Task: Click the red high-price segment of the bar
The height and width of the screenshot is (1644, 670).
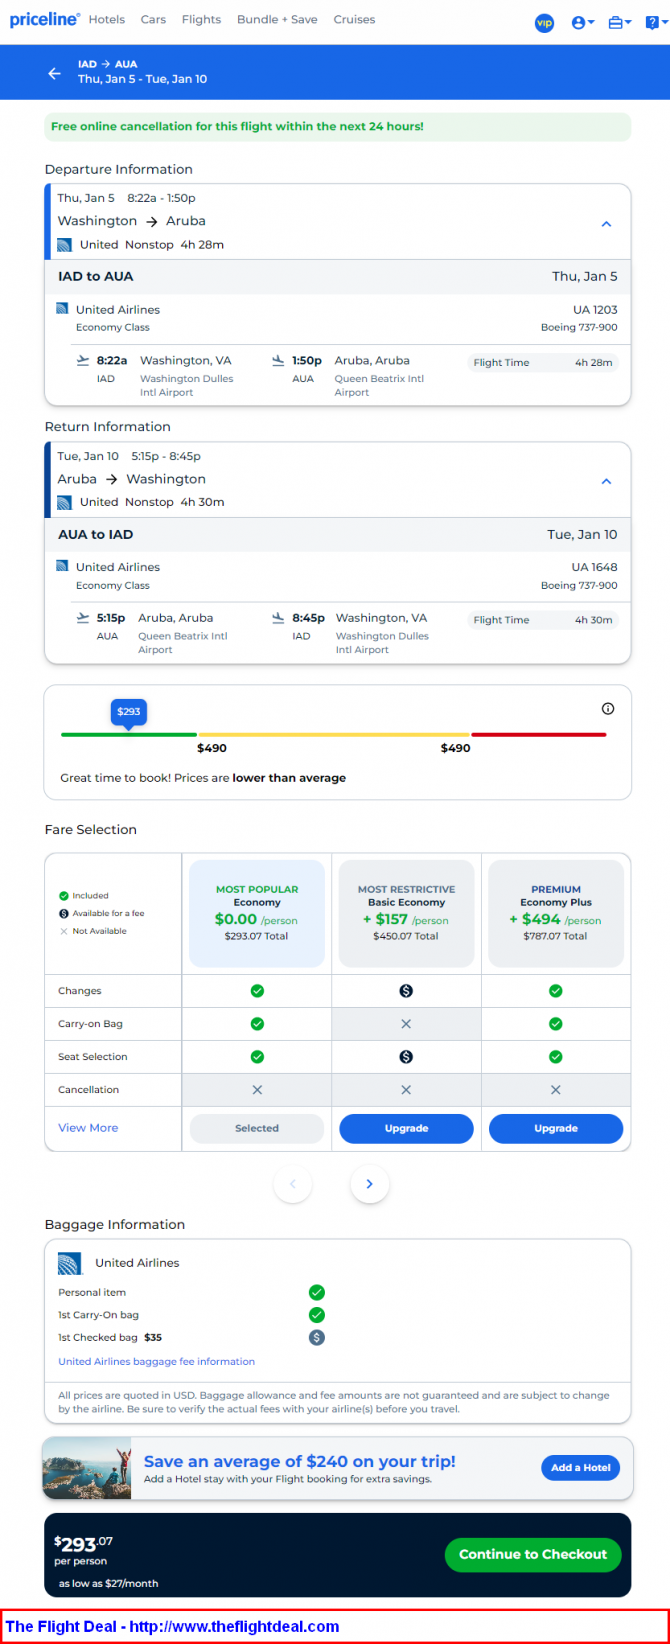Action: coord(539,735)
